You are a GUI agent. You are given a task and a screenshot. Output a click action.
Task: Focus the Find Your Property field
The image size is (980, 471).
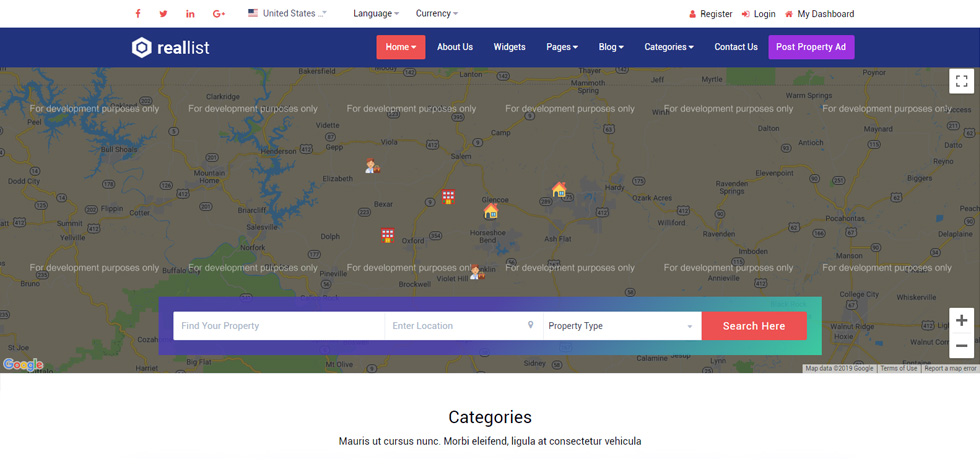pos(279,326)
